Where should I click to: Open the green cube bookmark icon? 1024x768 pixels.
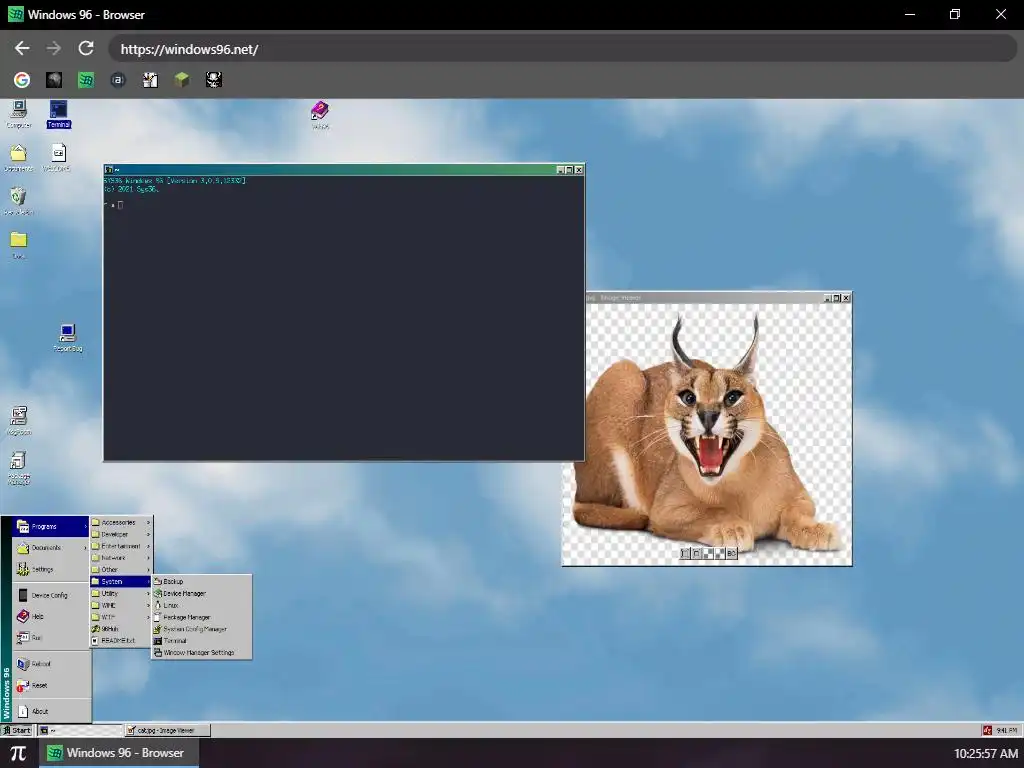click(x=182, y=80)
